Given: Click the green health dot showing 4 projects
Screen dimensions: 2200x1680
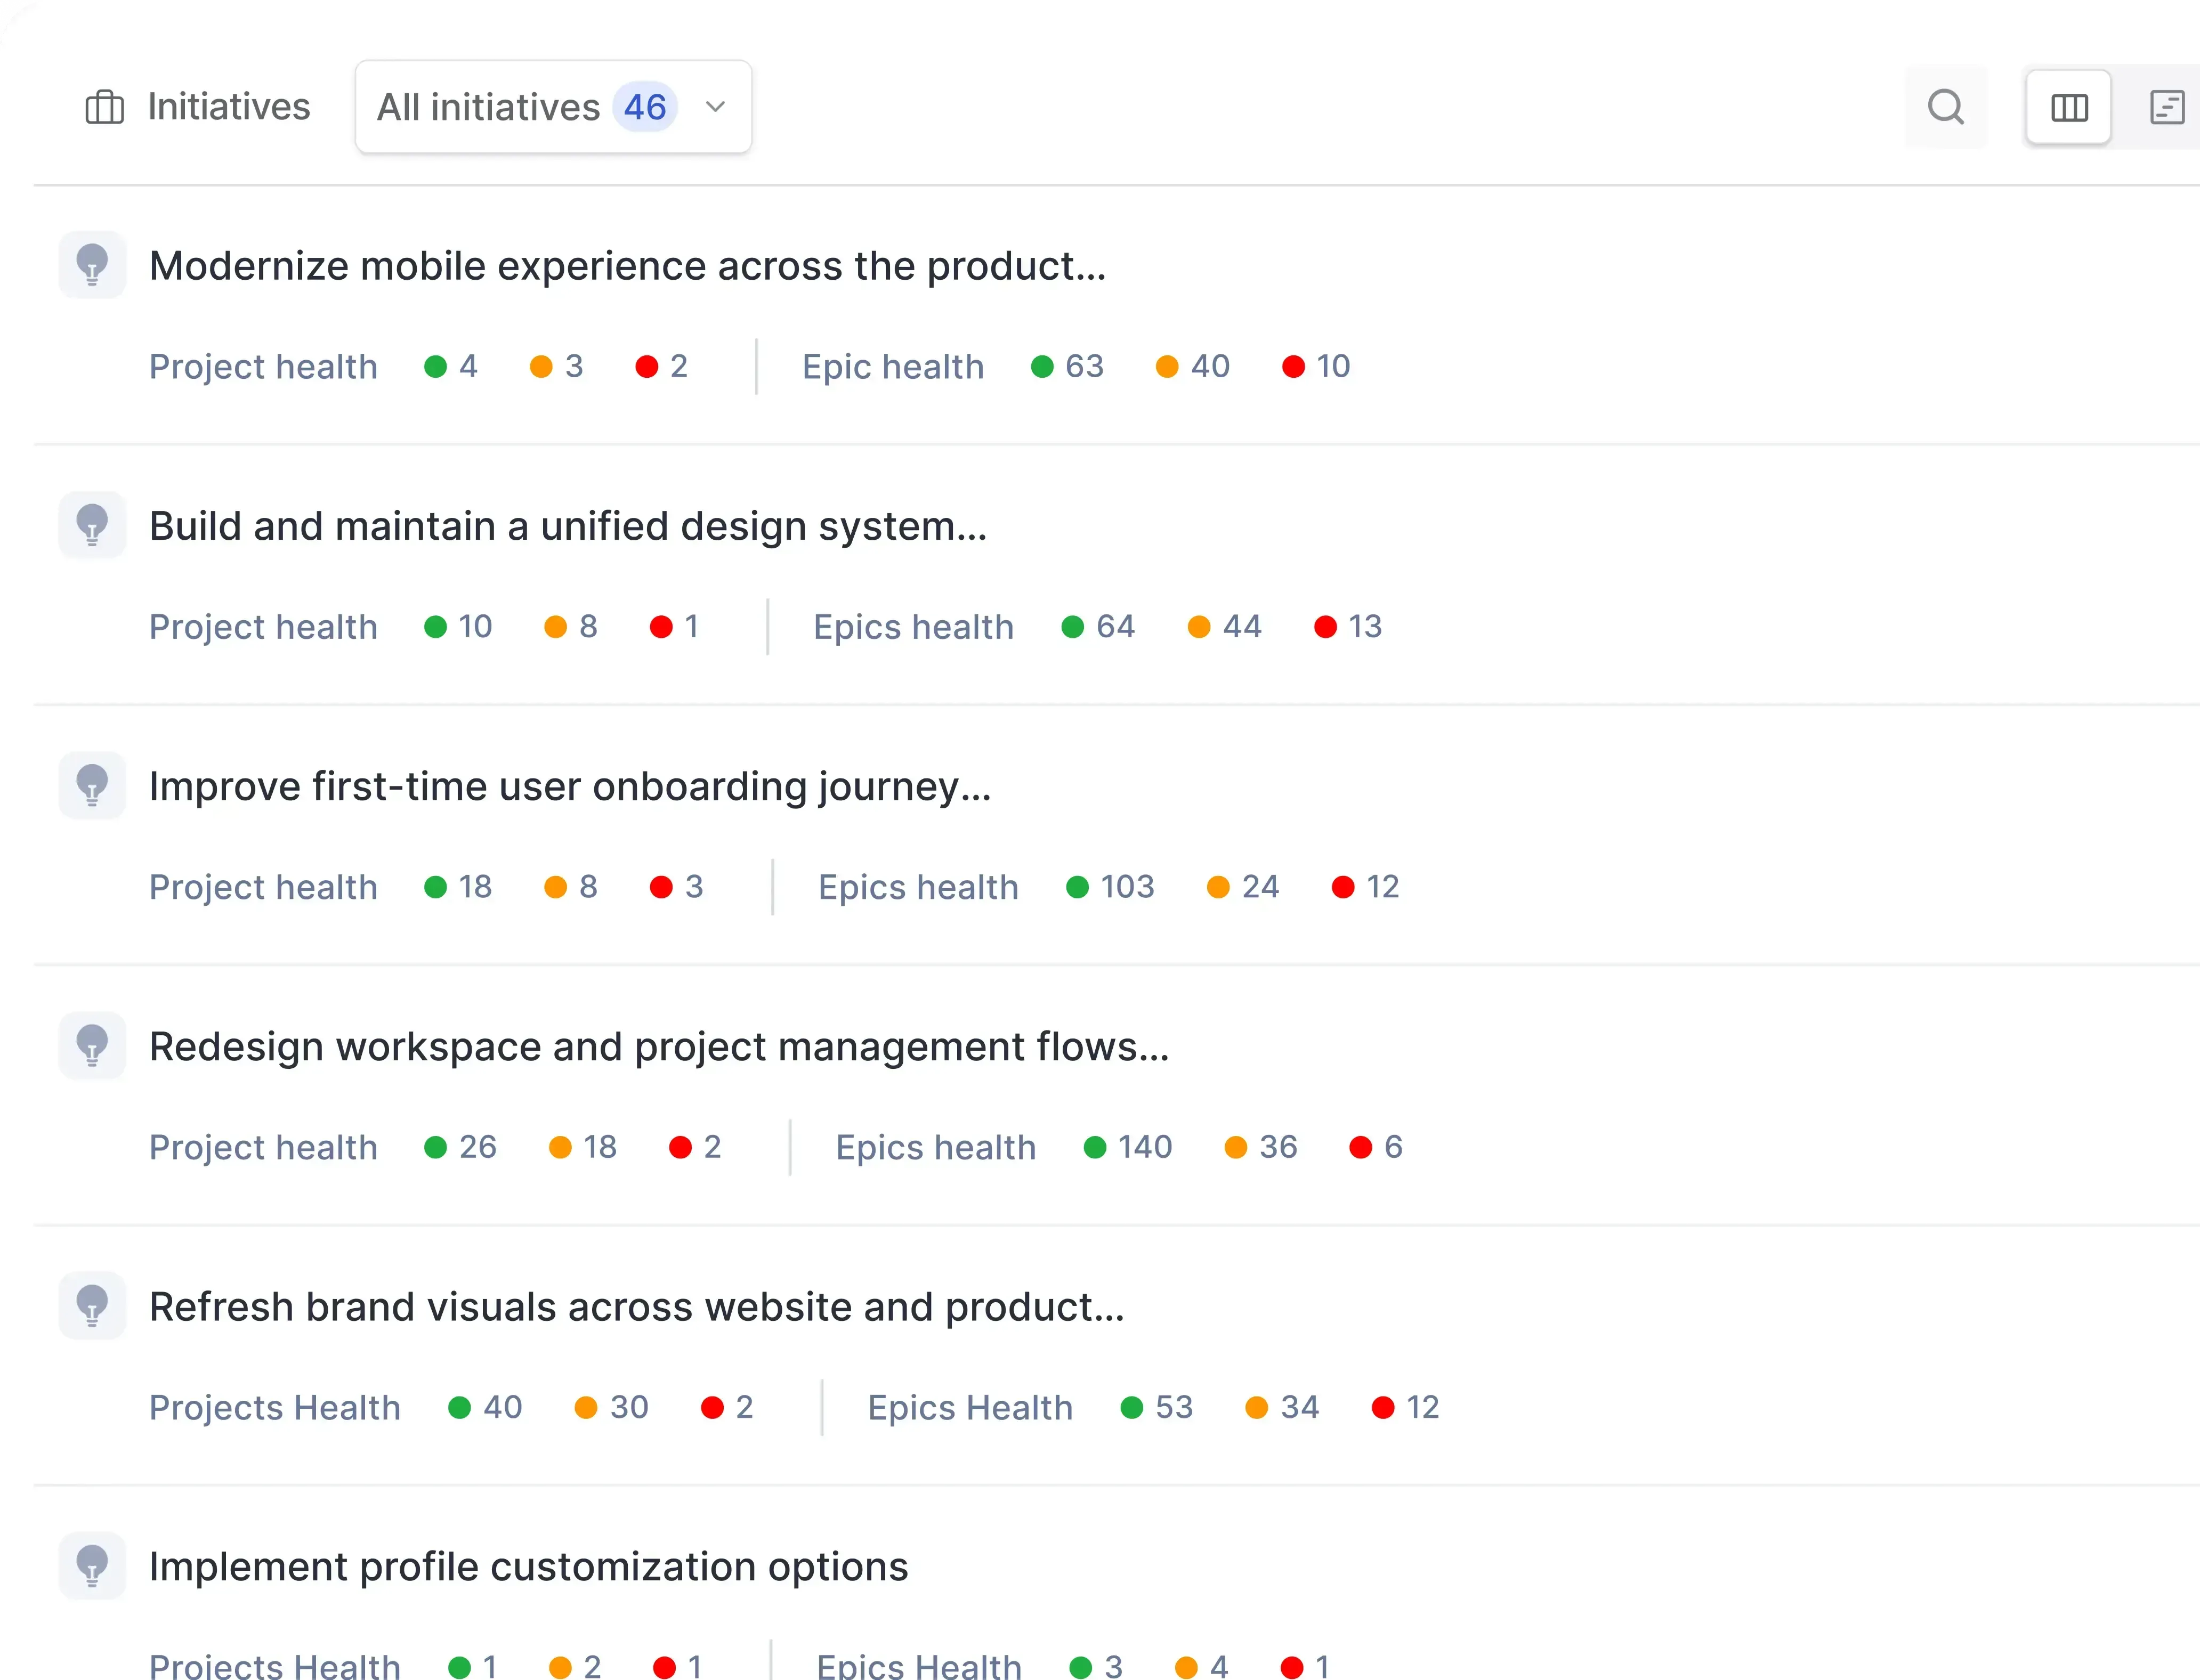Looking at the screenshot, I should (x=450, y=366).
